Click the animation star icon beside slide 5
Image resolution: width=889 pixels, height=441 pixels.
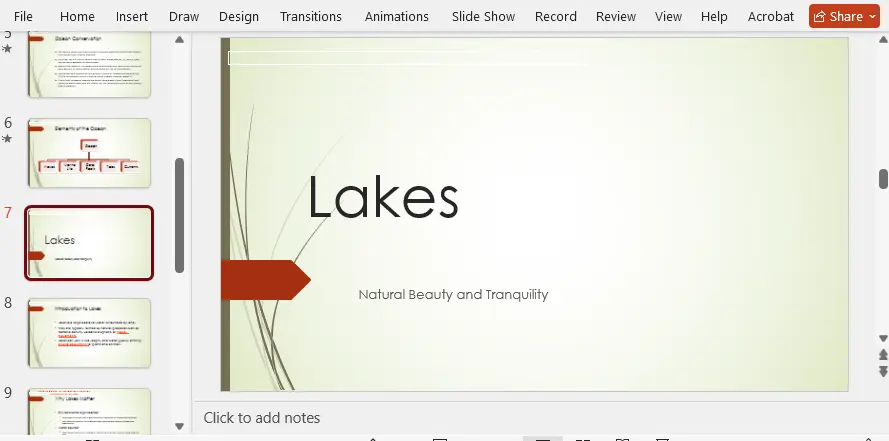click(7, 49)
